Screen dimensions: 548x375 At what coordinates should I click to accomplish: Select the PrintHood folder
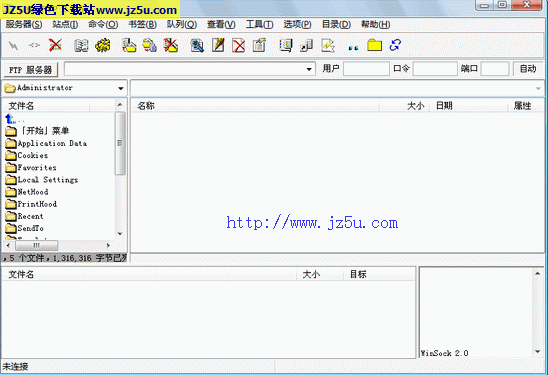click(x=31, y=204)
